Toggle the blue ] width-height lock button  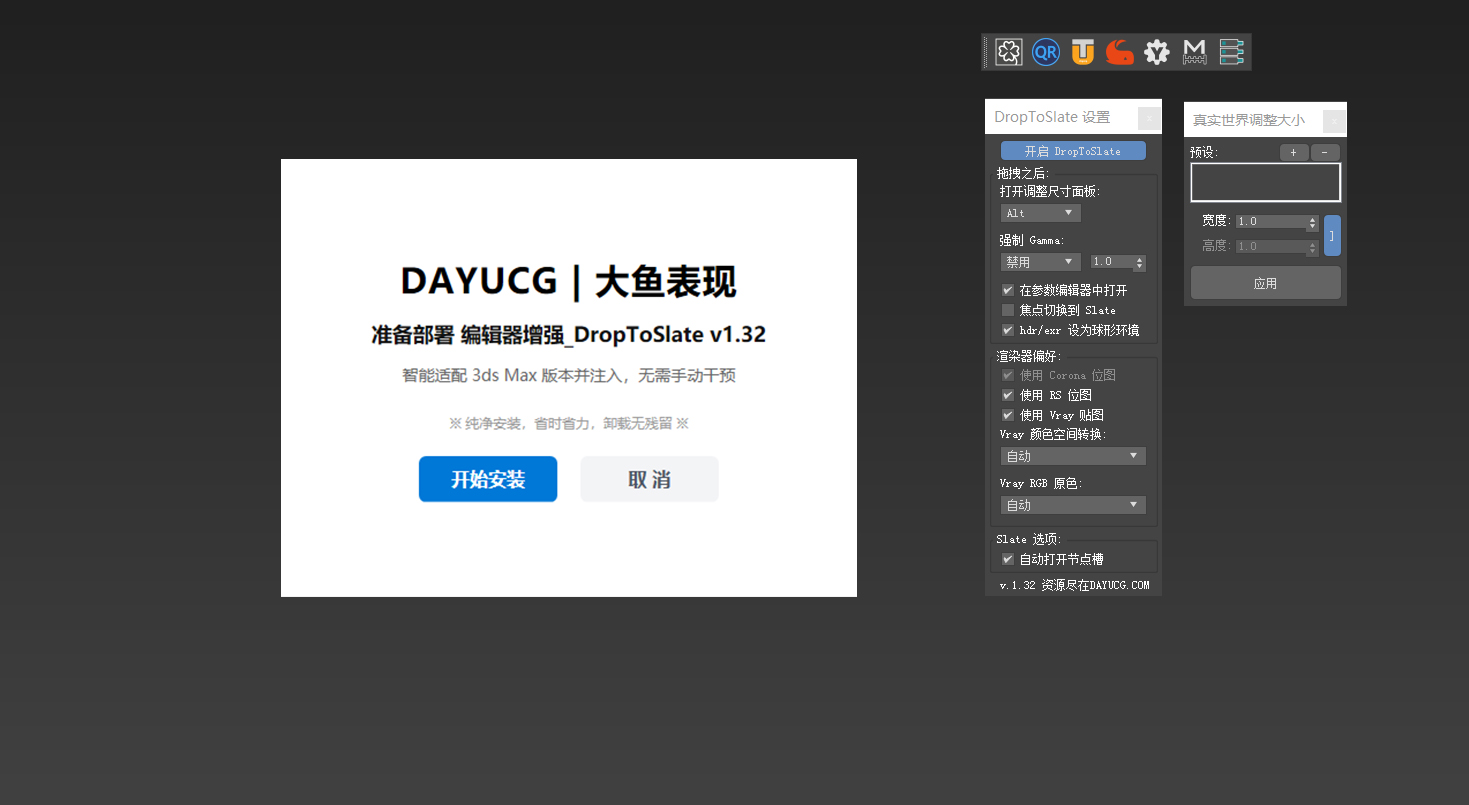[x=1332, y=235]
